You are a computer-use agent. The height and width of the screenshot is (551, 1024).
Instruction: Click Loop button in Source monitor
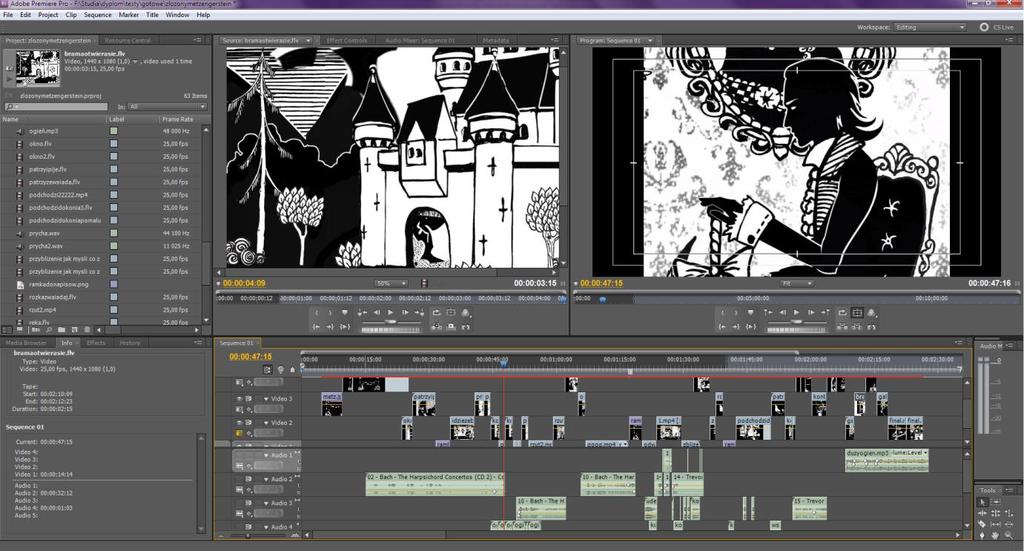click(436, 313)
